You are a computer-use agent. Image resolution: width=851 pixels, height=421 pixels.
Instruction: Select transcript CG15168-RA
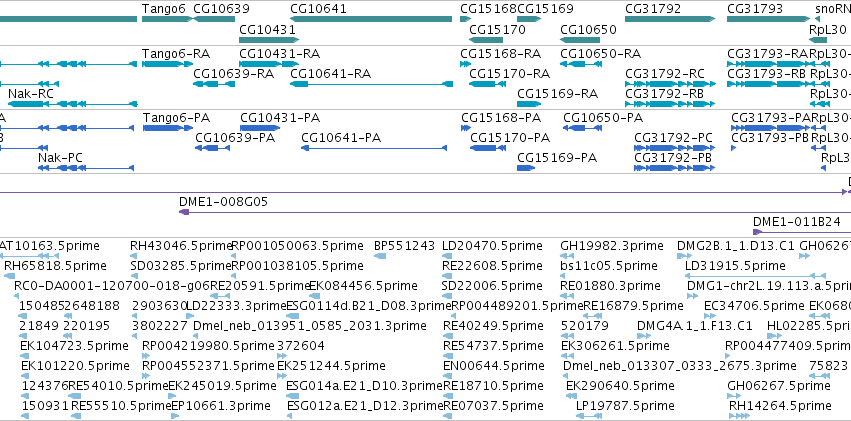[500, 54]
